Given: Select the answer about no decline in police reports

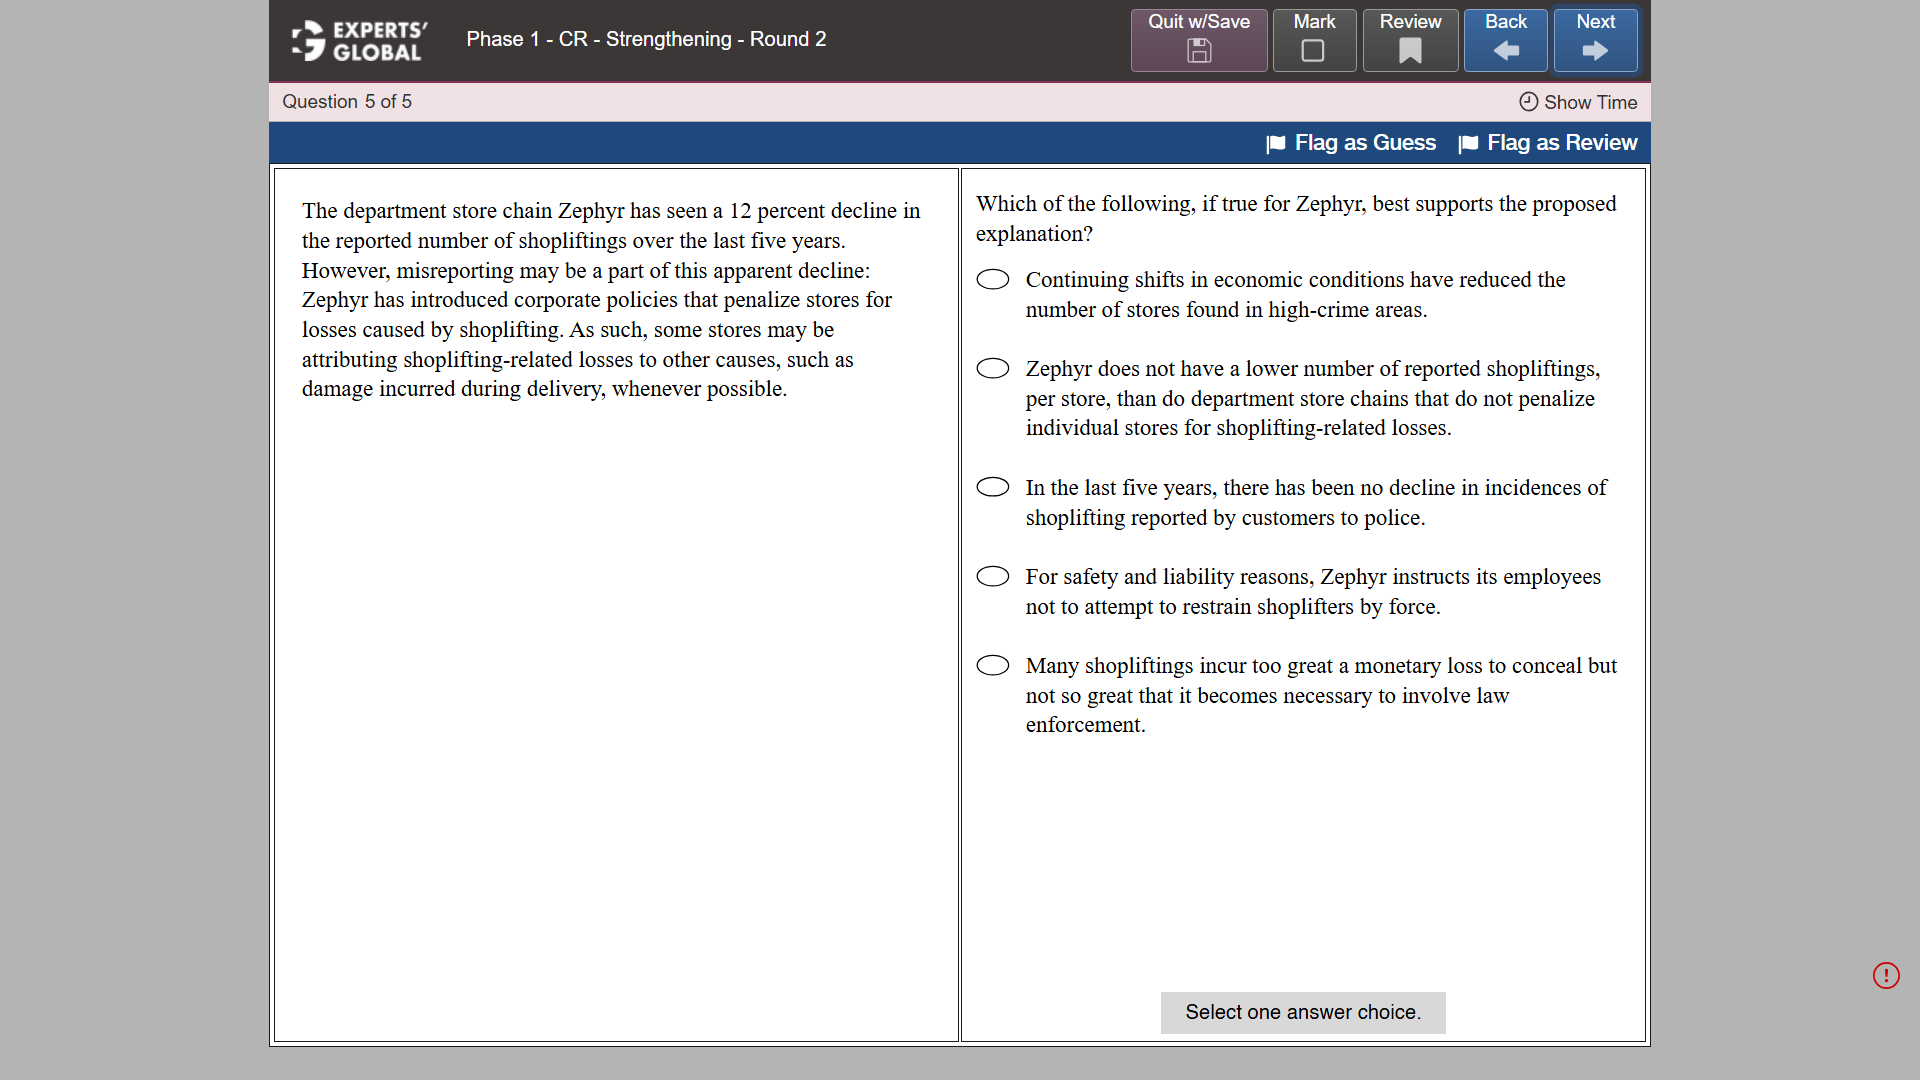Looking at the screenshot, I should 993,487.
